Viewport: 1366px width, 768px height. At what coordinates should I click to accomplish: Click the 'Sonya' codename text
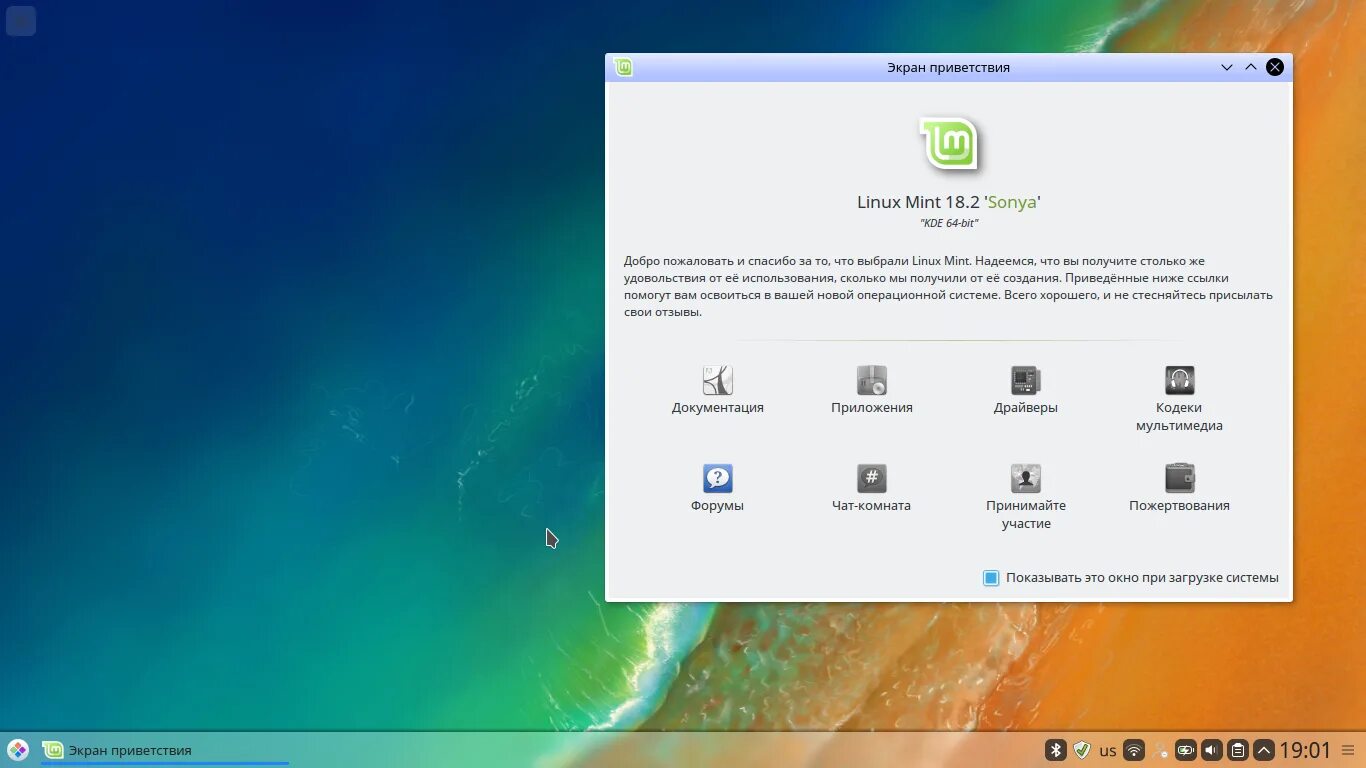tap(1012, 202)
